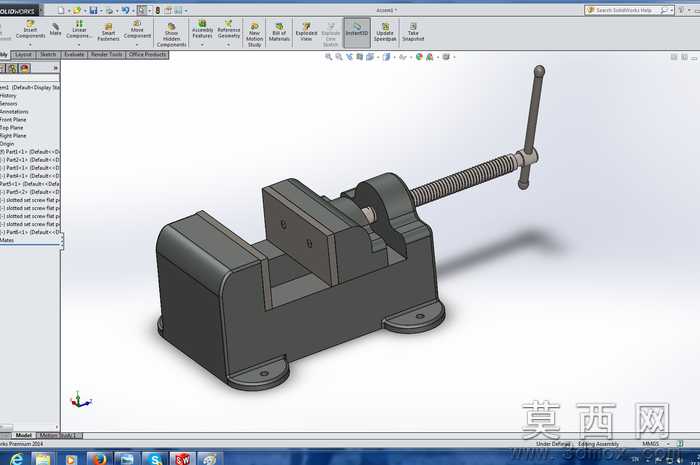Click Show Hidden Components
700x465 pixels.
tap(171, 35)
